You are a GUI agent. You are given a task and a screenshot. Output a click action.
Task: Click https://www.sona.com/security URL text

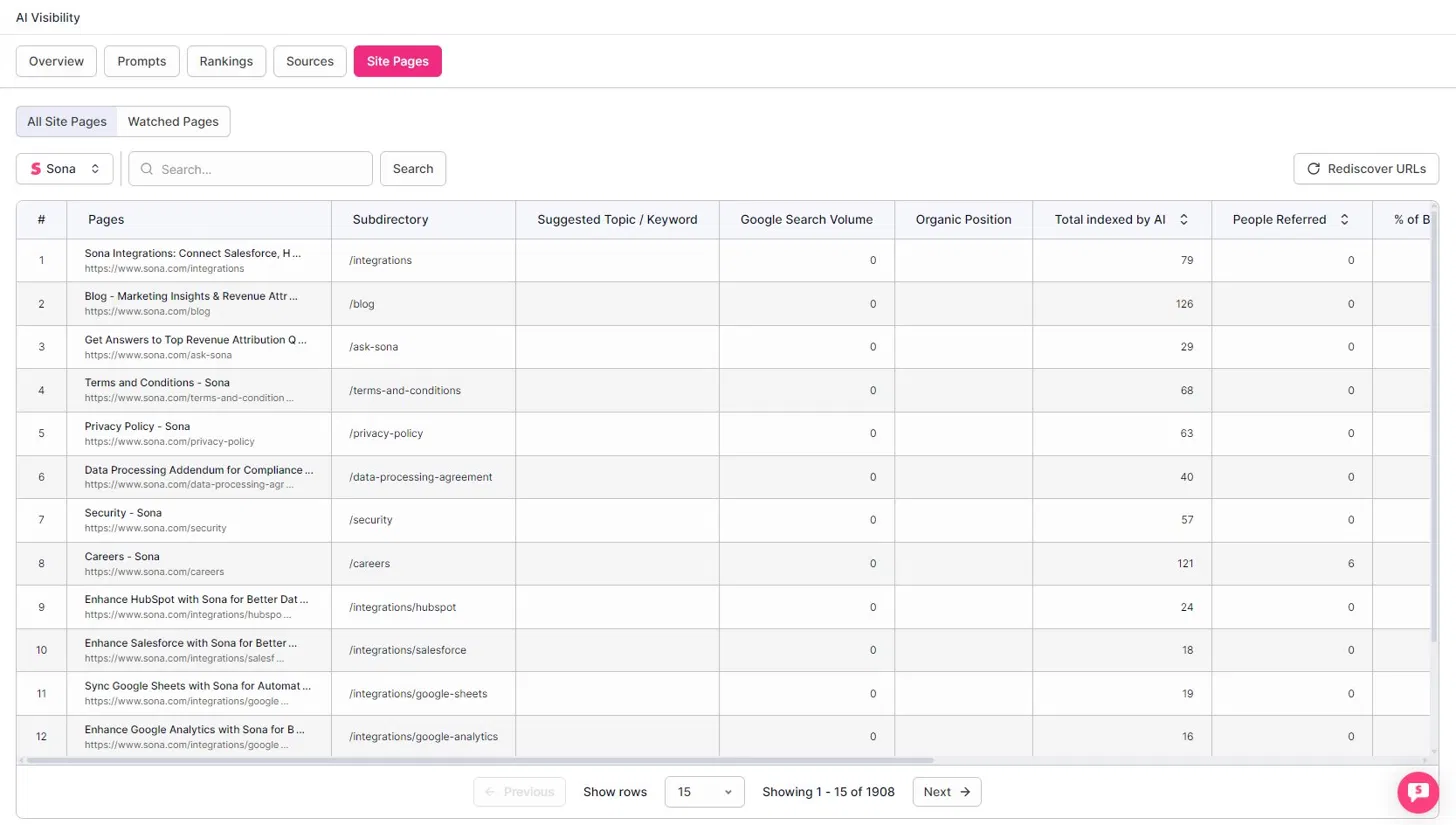click(155, 528)
